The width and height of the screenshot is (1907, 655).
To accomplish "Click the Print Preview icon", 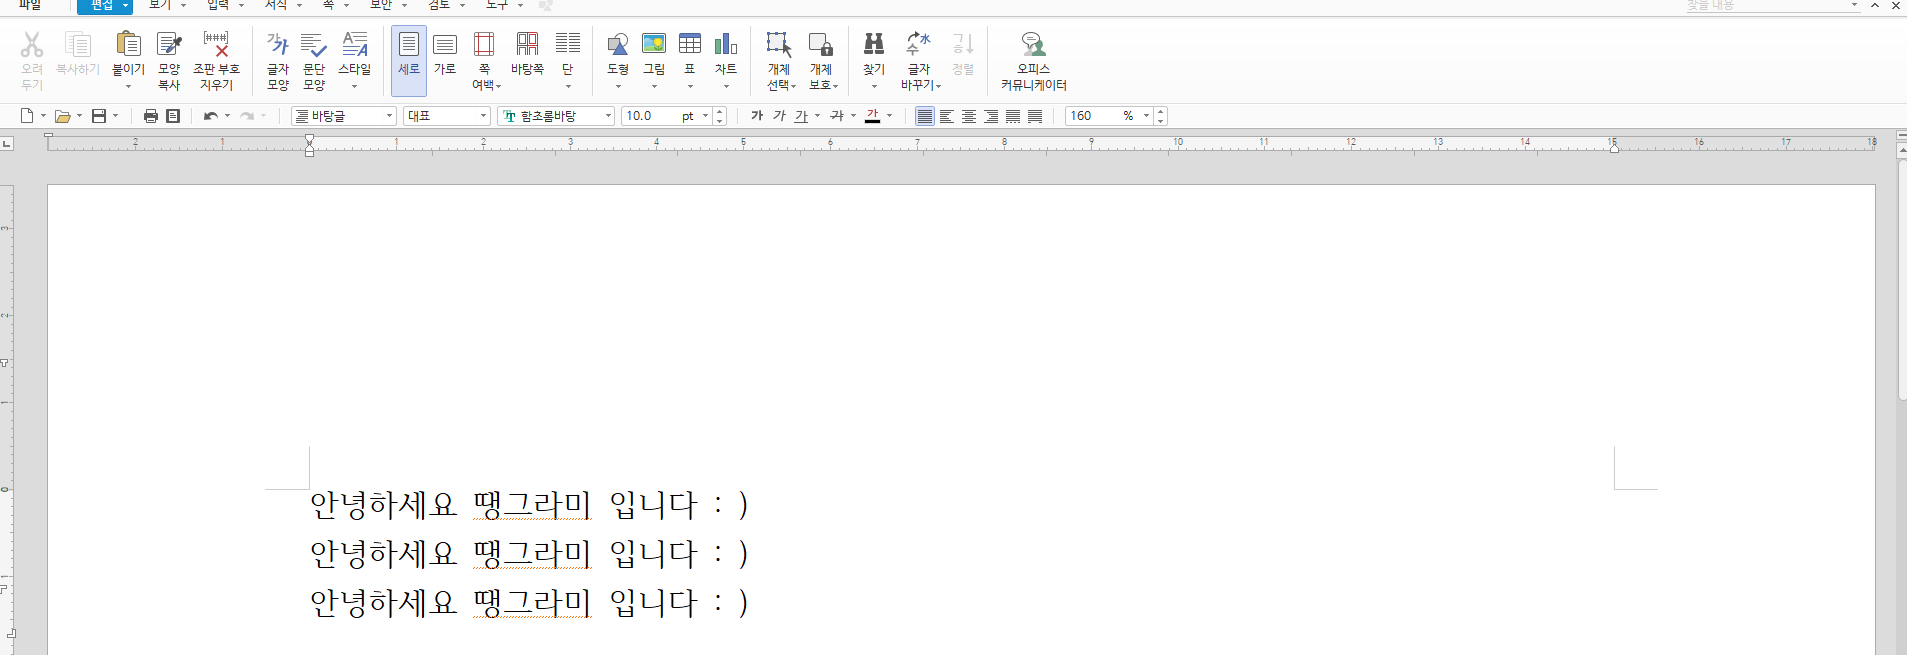I will tap(173, 116).
